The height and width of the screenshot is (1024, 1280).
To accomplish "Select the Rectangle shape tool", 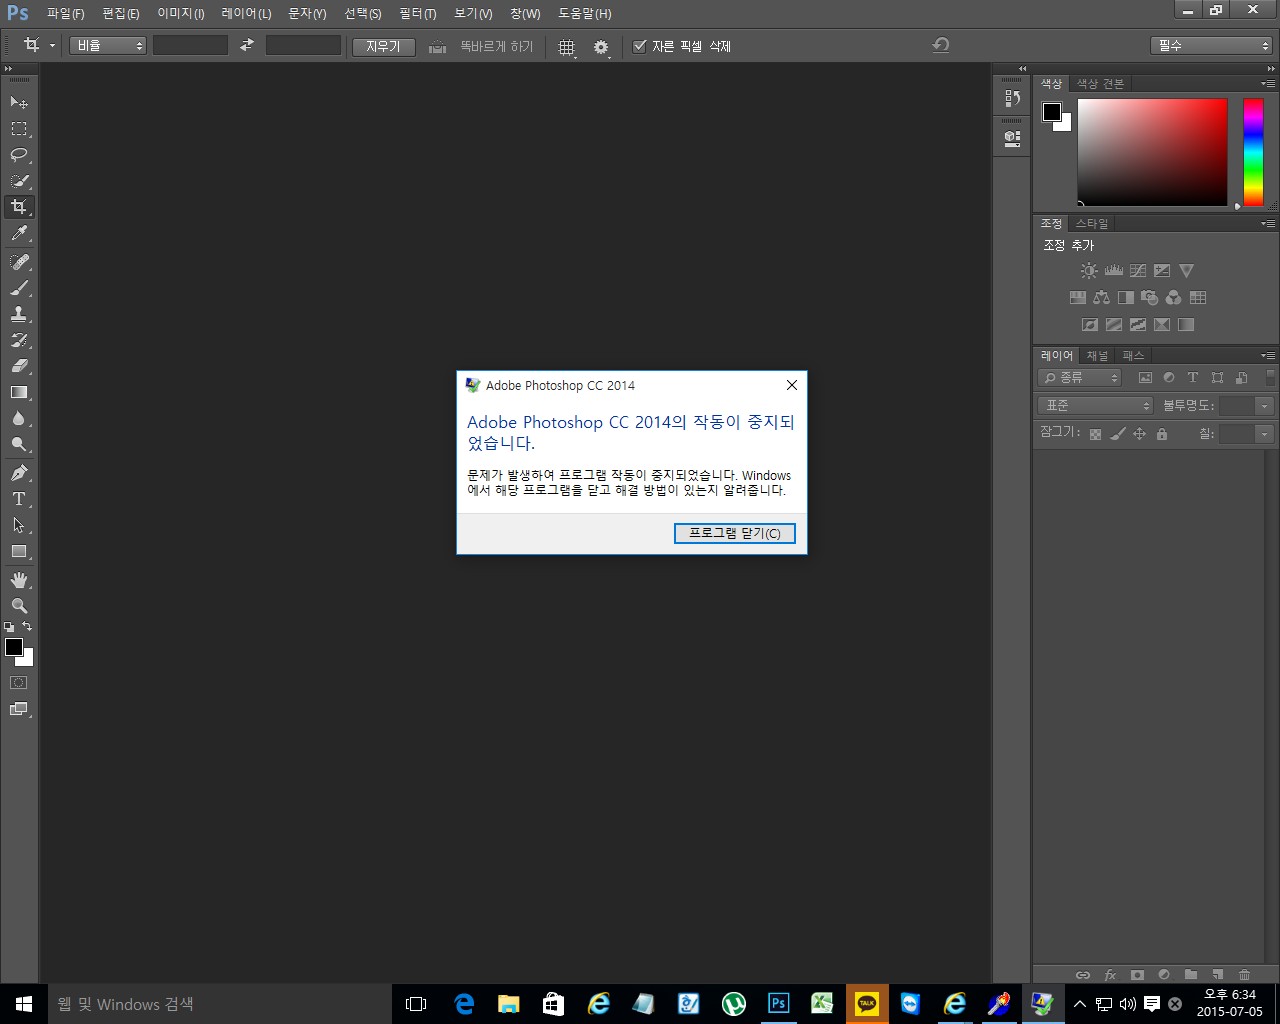I will click(19, 551).
